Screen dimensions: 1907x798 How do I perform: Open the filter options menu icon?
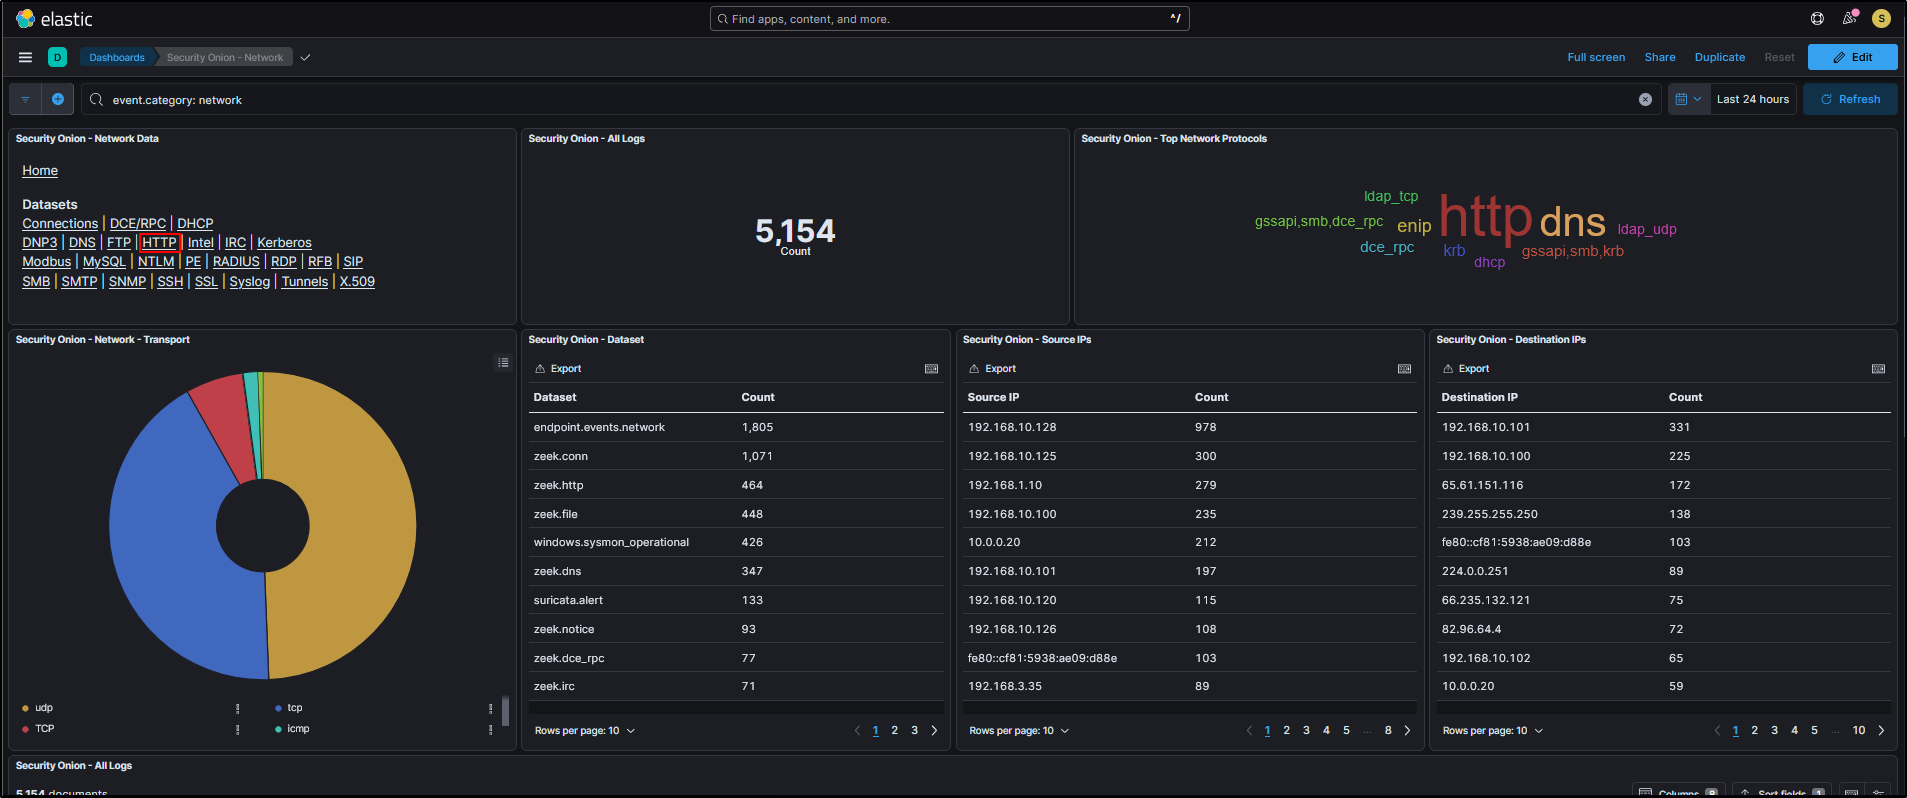25,99
